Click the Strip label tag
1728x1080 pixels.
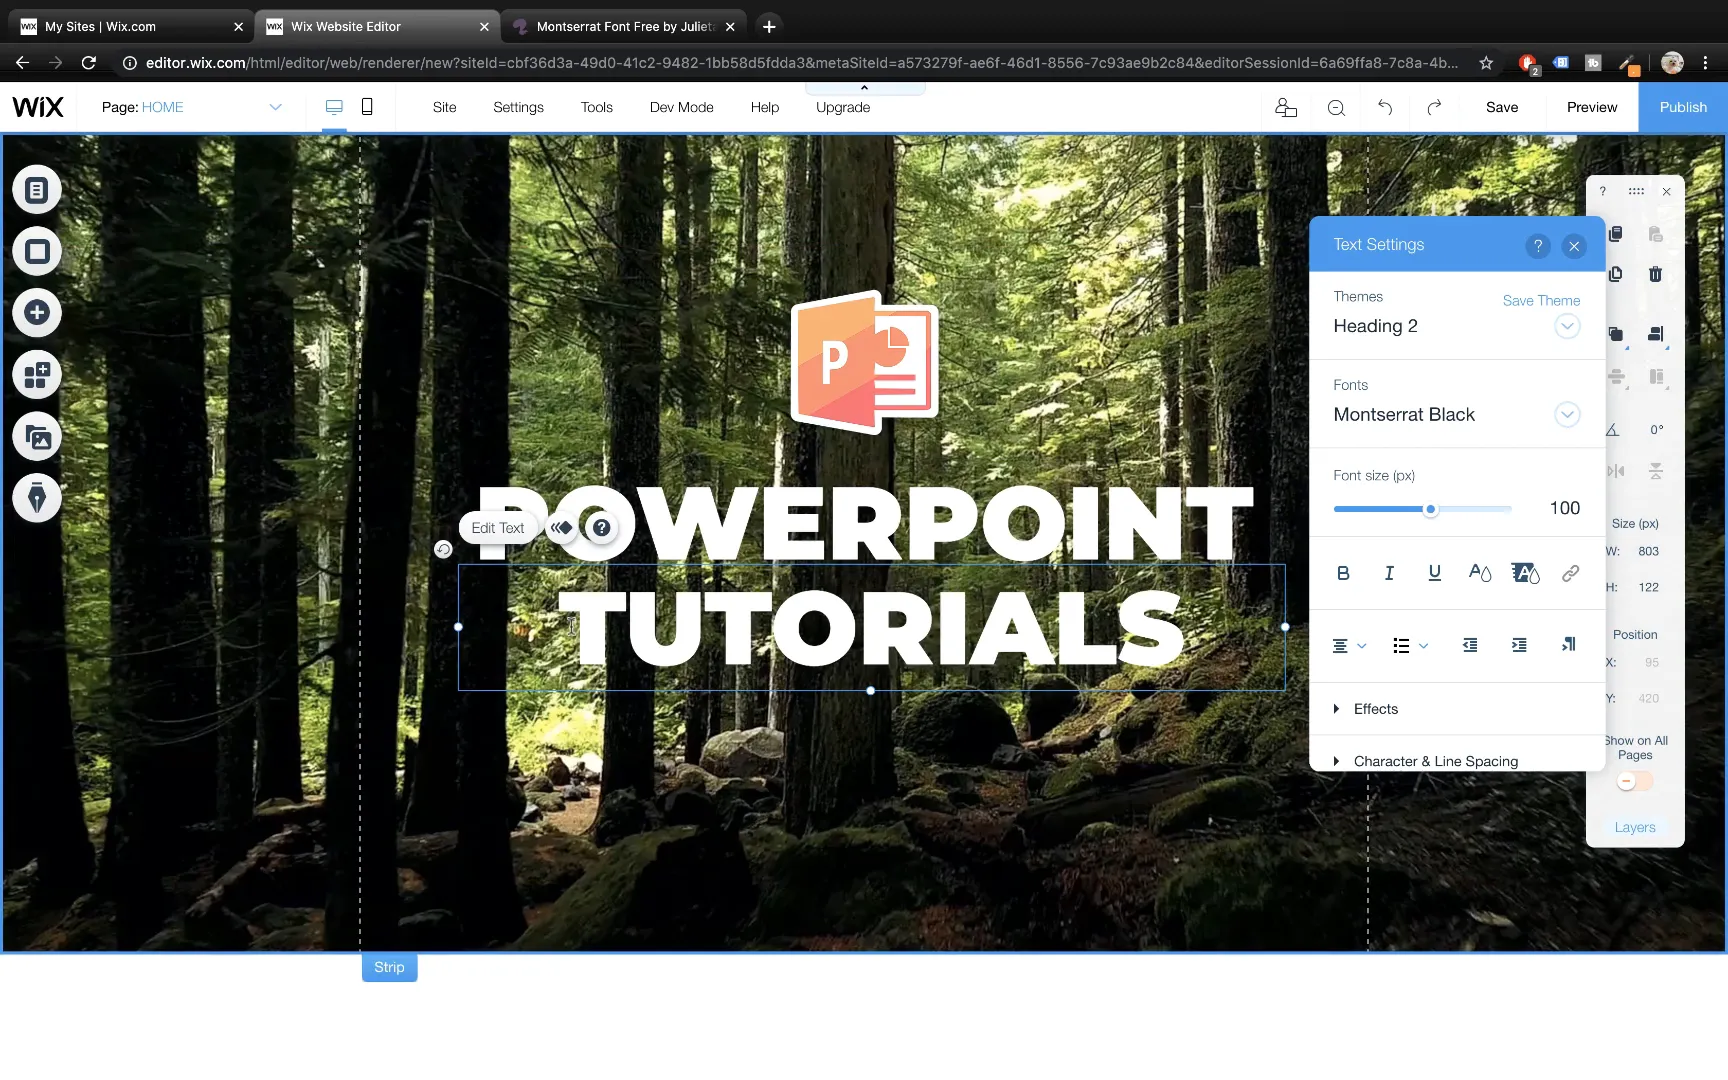click(389, 967)
